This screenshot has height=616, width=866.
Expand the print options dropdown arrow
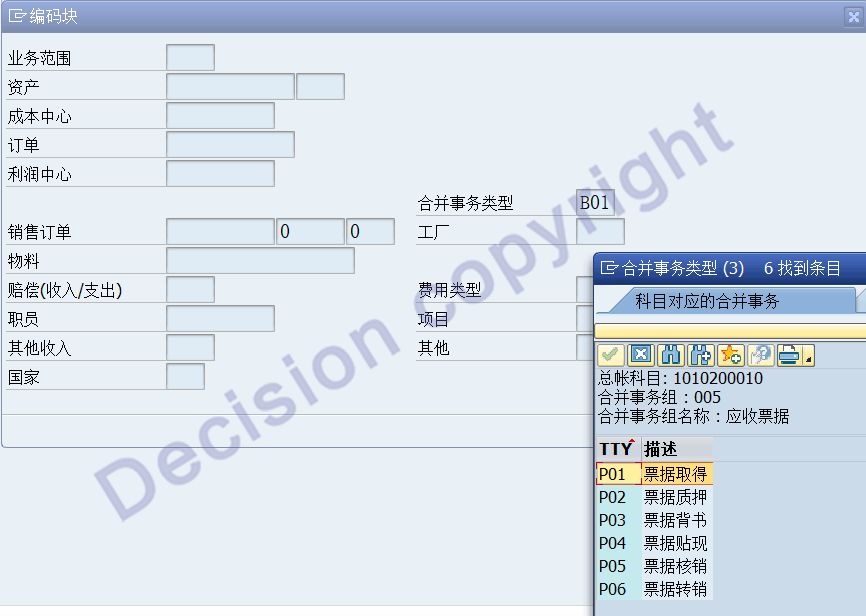pos(809,358)
